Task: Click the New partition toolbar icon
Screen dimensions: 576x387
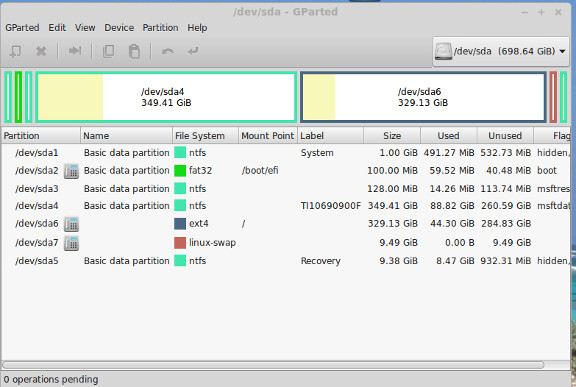Action: coord(15,51)
